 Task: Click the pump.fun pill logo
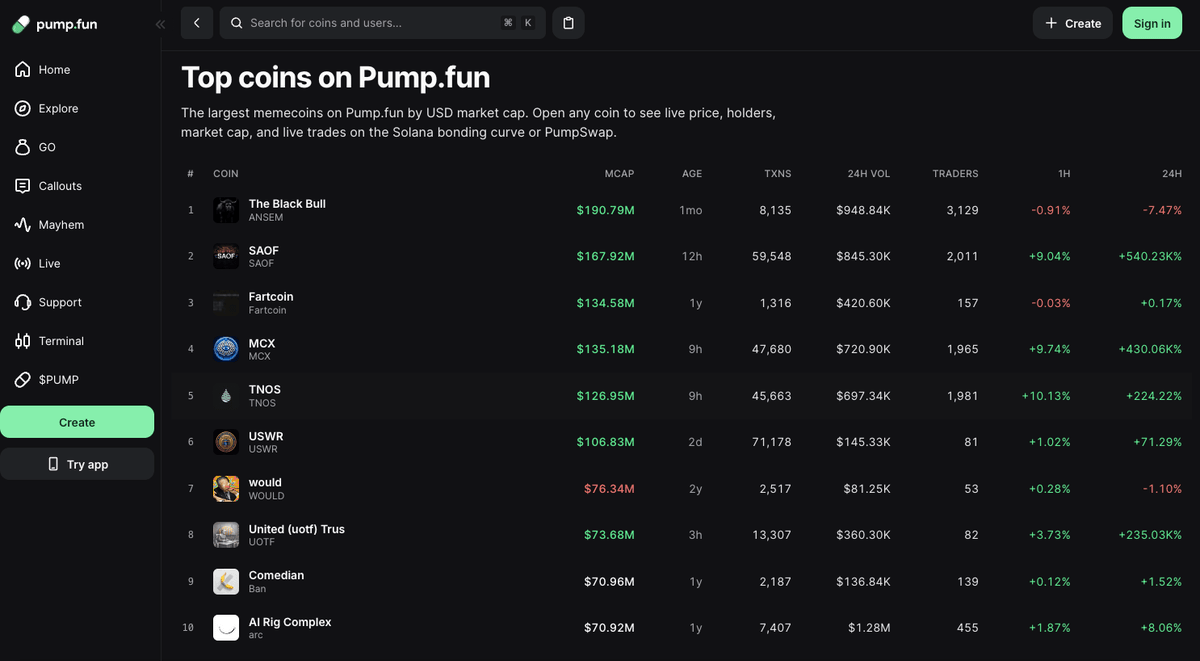(21, 24)
